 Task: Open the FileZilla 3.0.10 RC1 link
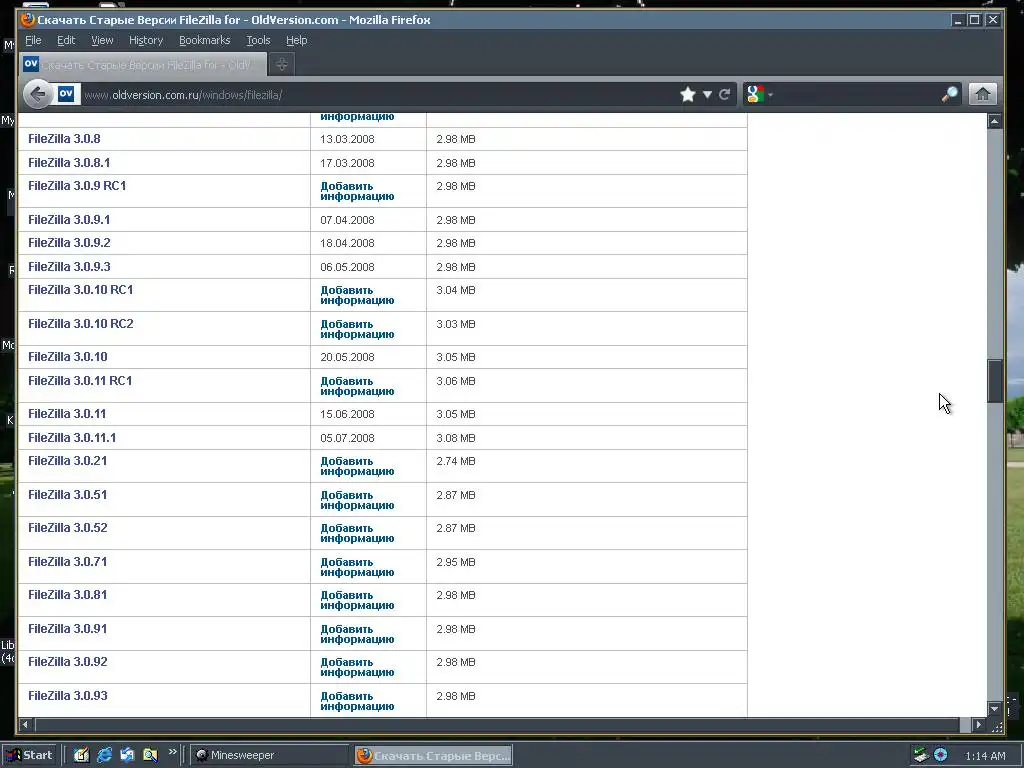pyautogui.click(x=80, y=289)
